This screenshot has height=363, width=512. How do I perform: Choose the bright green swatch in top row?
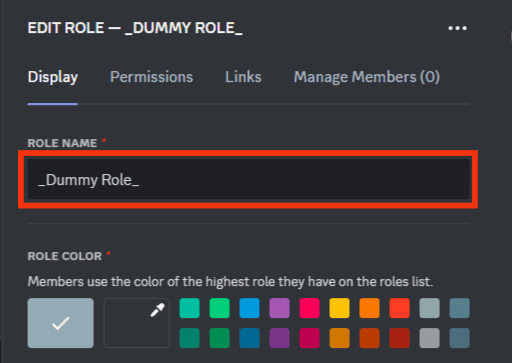click(x=220, y=308)
